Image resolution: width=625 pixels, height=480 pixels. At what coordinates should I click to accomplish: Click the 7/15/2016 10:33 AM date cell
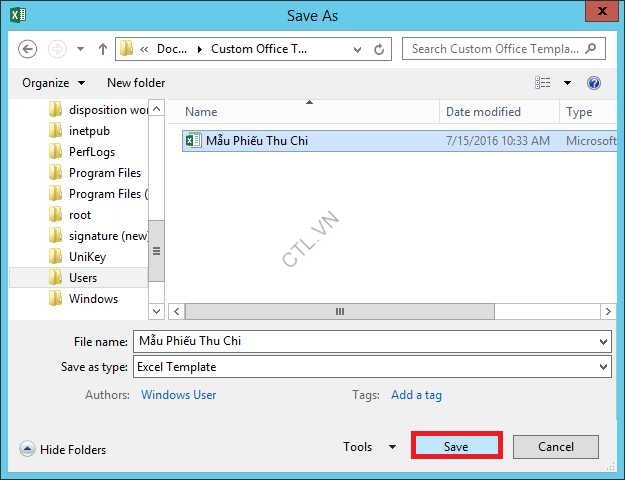coord(498,141)
